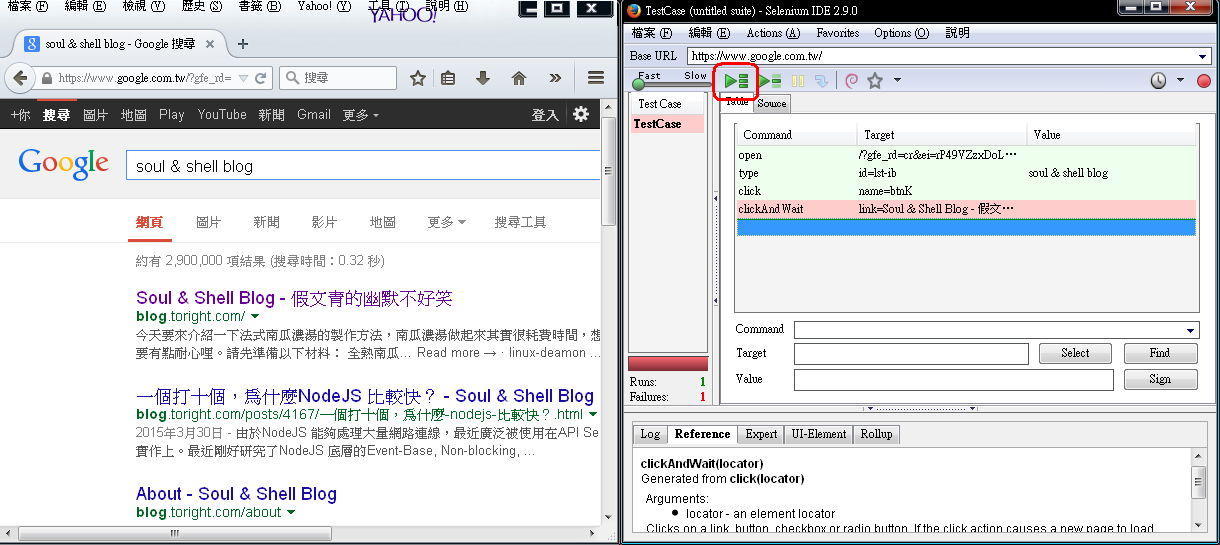
Task: Select the clickAndWait command row
Action: coord(965,209)
